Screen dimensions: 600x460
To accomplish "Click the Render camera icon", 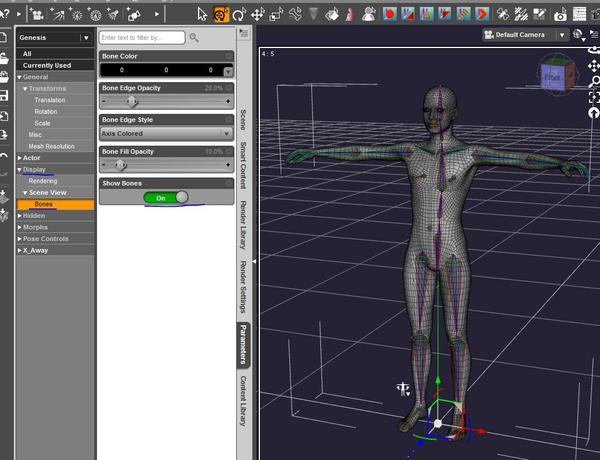I will [x=560, y=15].
